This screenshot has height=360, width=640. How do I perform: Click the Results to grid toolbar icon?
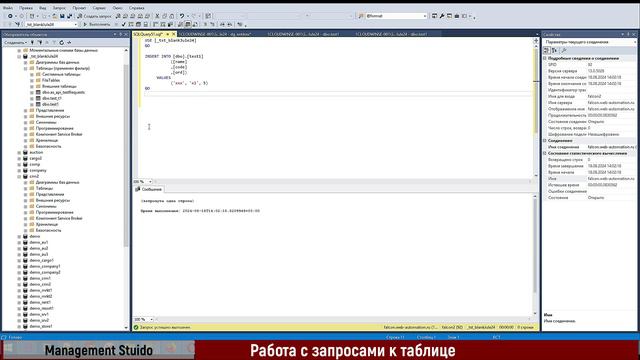pos(188,24)
